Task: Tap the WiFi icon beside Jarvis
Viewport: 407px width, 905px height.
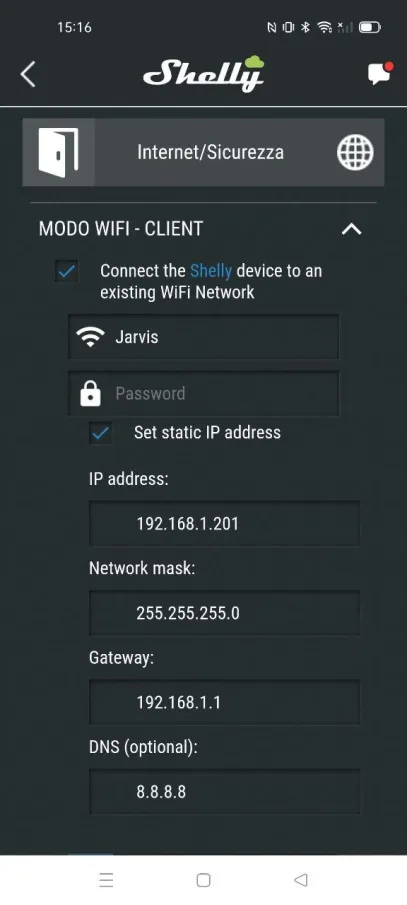Action: point(91,337)
